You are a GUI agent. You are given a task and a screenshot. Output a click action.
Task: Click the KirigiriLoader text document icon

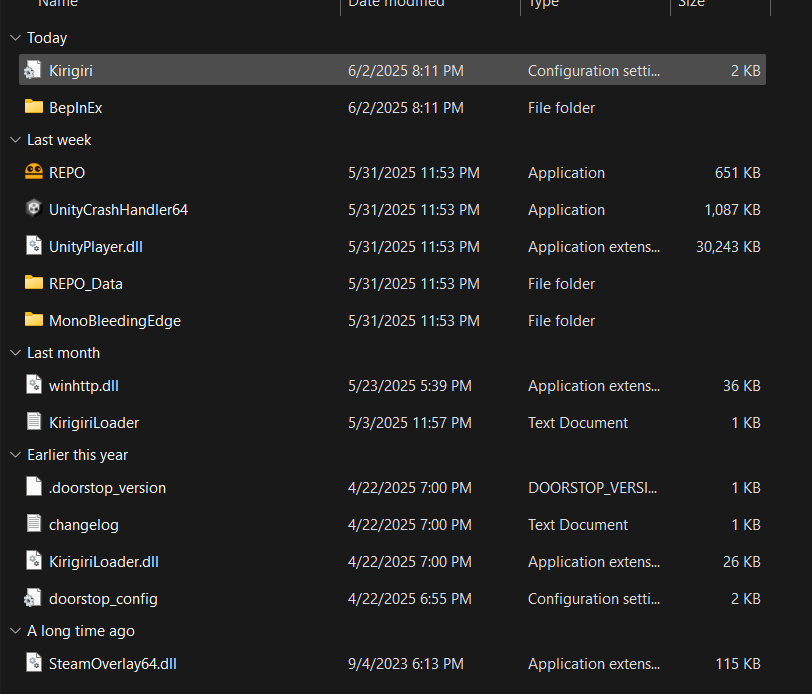click(33, 422)
